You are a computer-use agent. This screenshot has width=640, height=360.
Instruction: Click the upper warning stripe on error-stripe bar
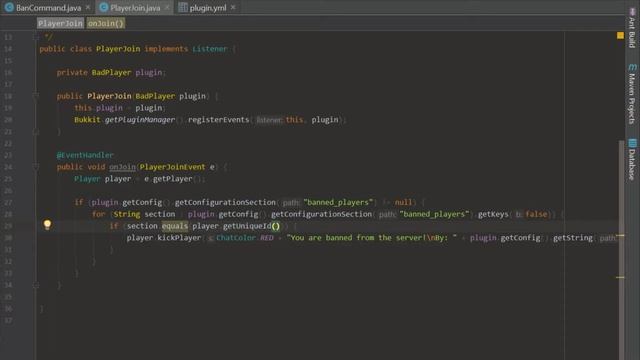pyautogui.click(x=620, y=236)
